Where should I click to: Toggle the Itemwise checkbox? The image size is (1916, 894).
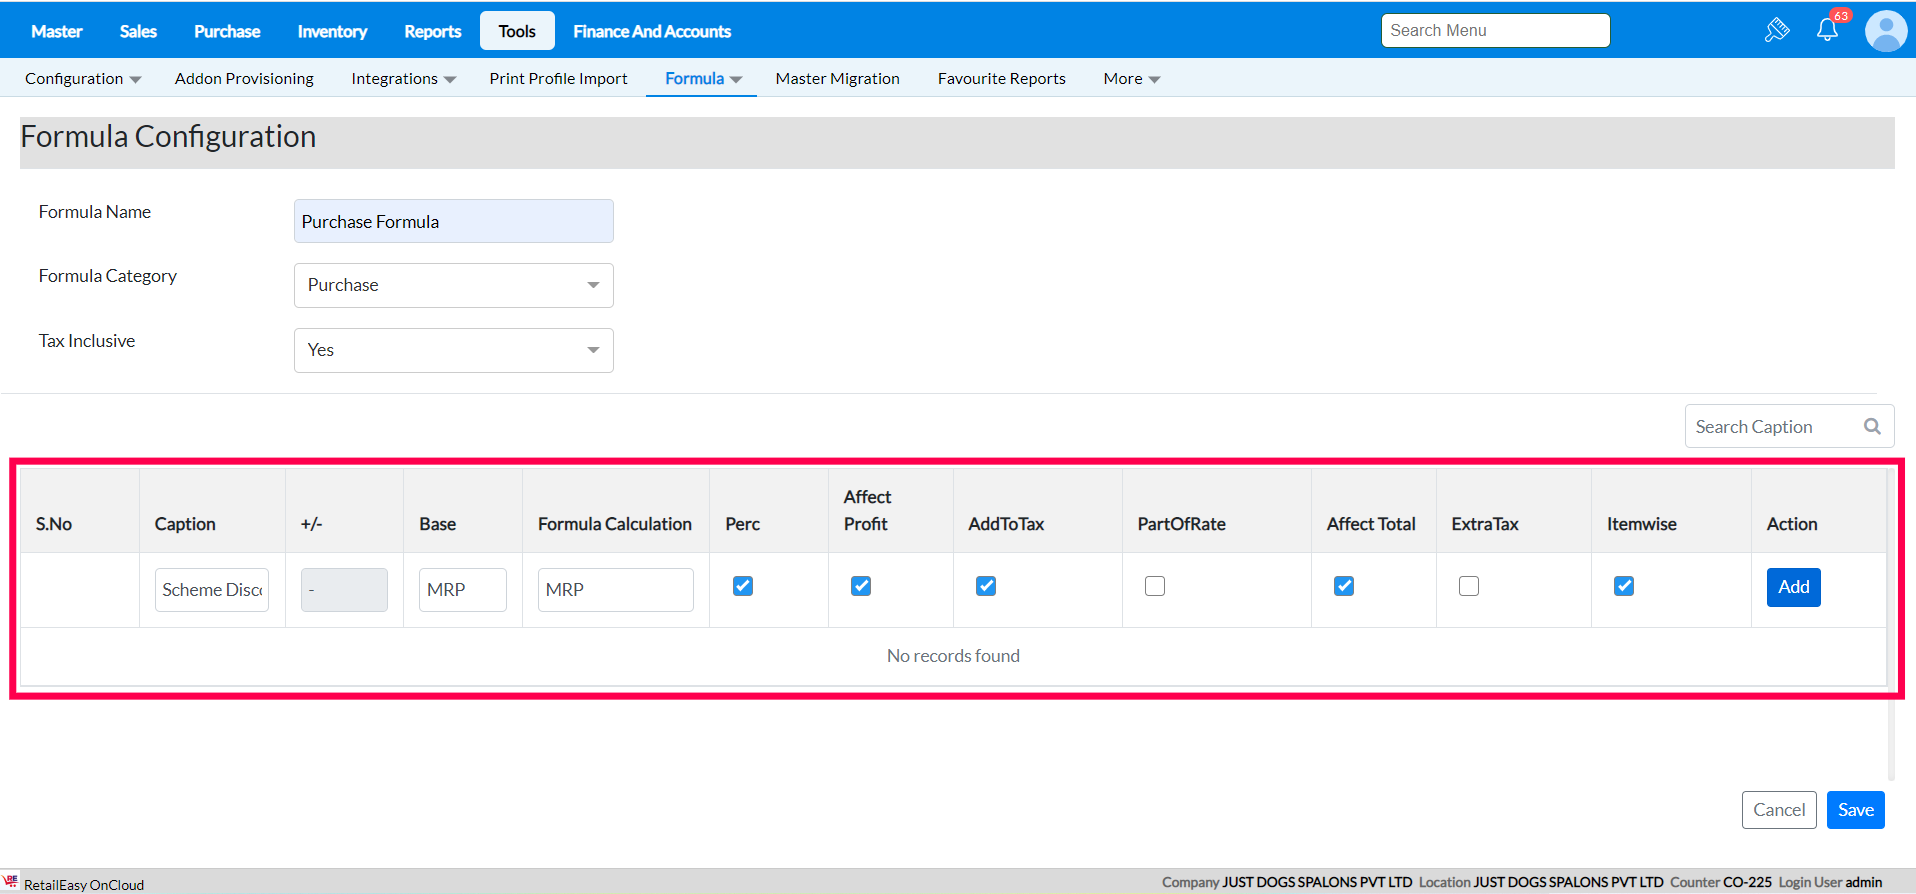click(1624, 586)
